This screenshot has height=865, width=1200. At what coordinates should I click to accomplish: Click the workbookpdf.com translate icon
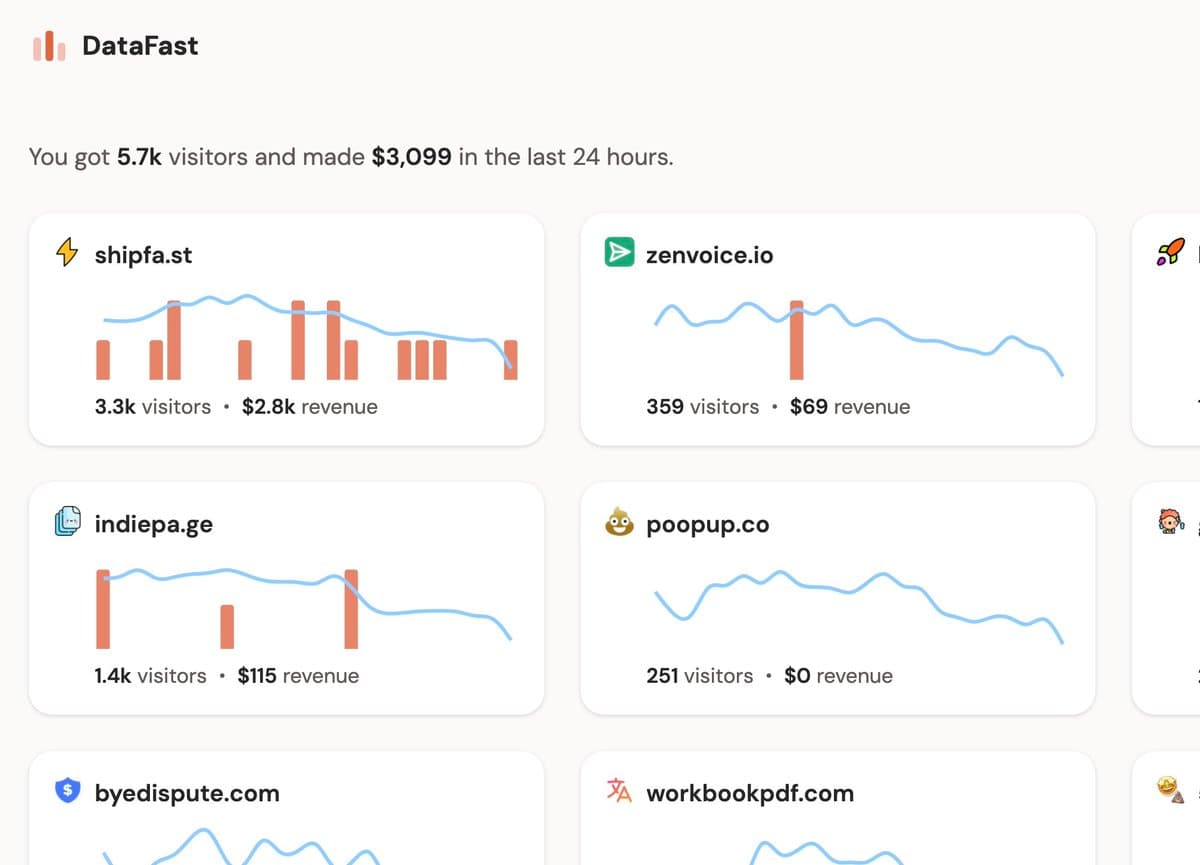pos(620,791)
